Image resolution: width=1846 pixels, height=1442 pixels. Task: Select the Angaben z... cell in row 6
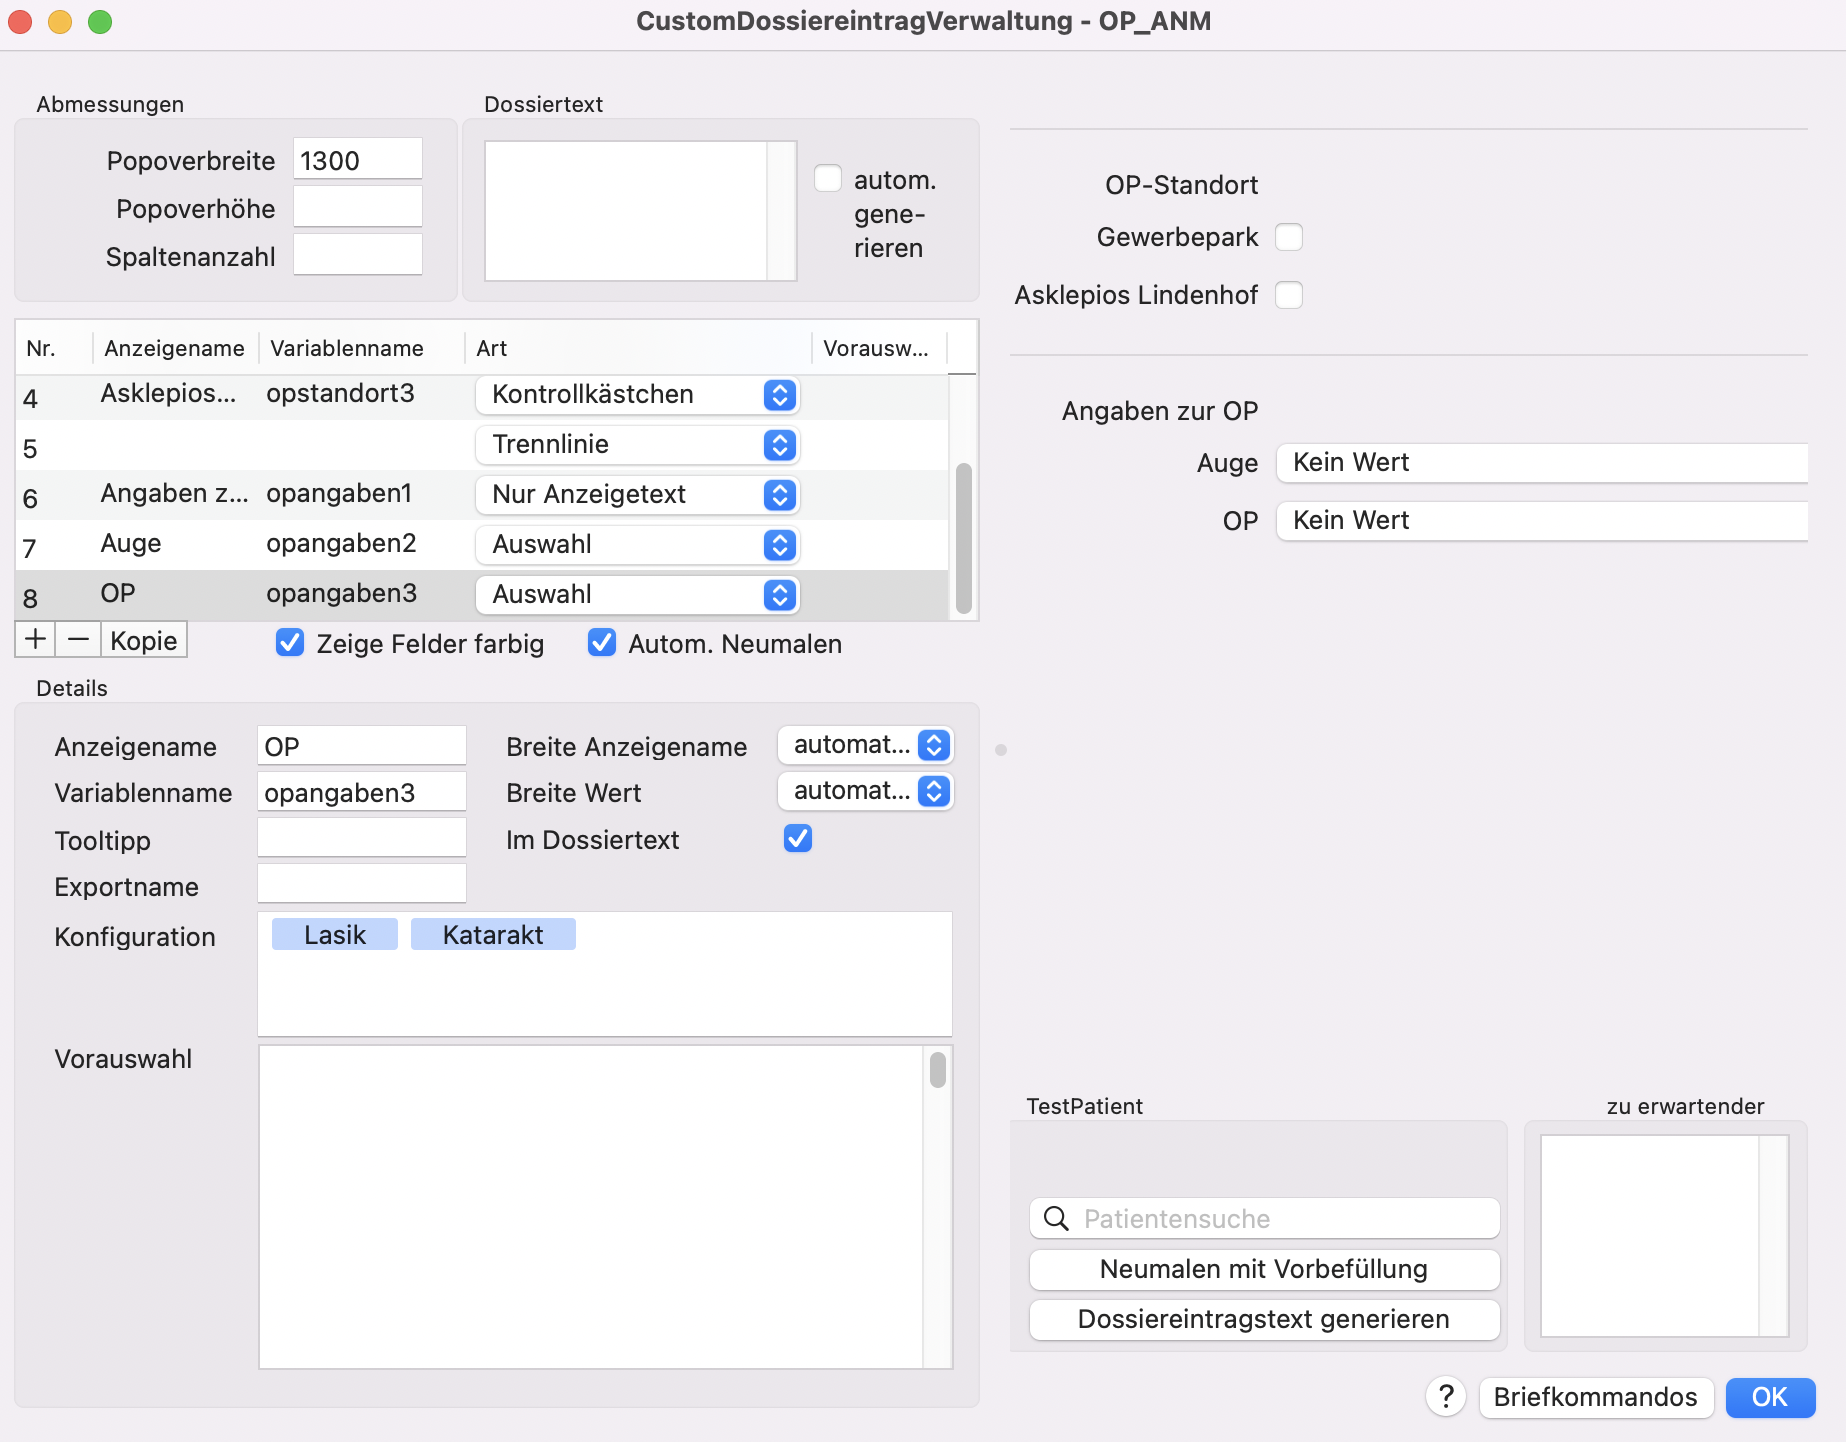click(175, 493)
